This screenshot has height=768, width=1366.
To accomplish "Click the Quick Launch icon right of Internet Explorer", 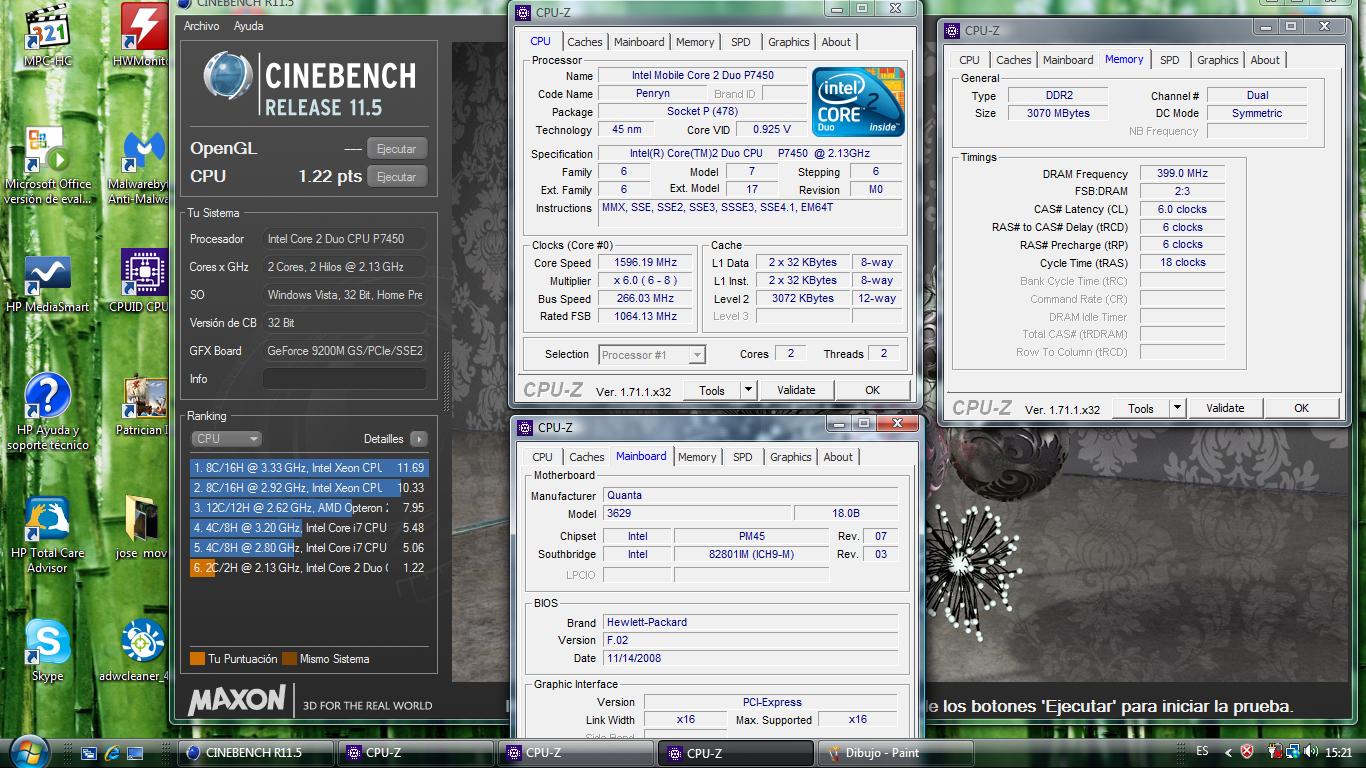I will [x=135, y=752].
